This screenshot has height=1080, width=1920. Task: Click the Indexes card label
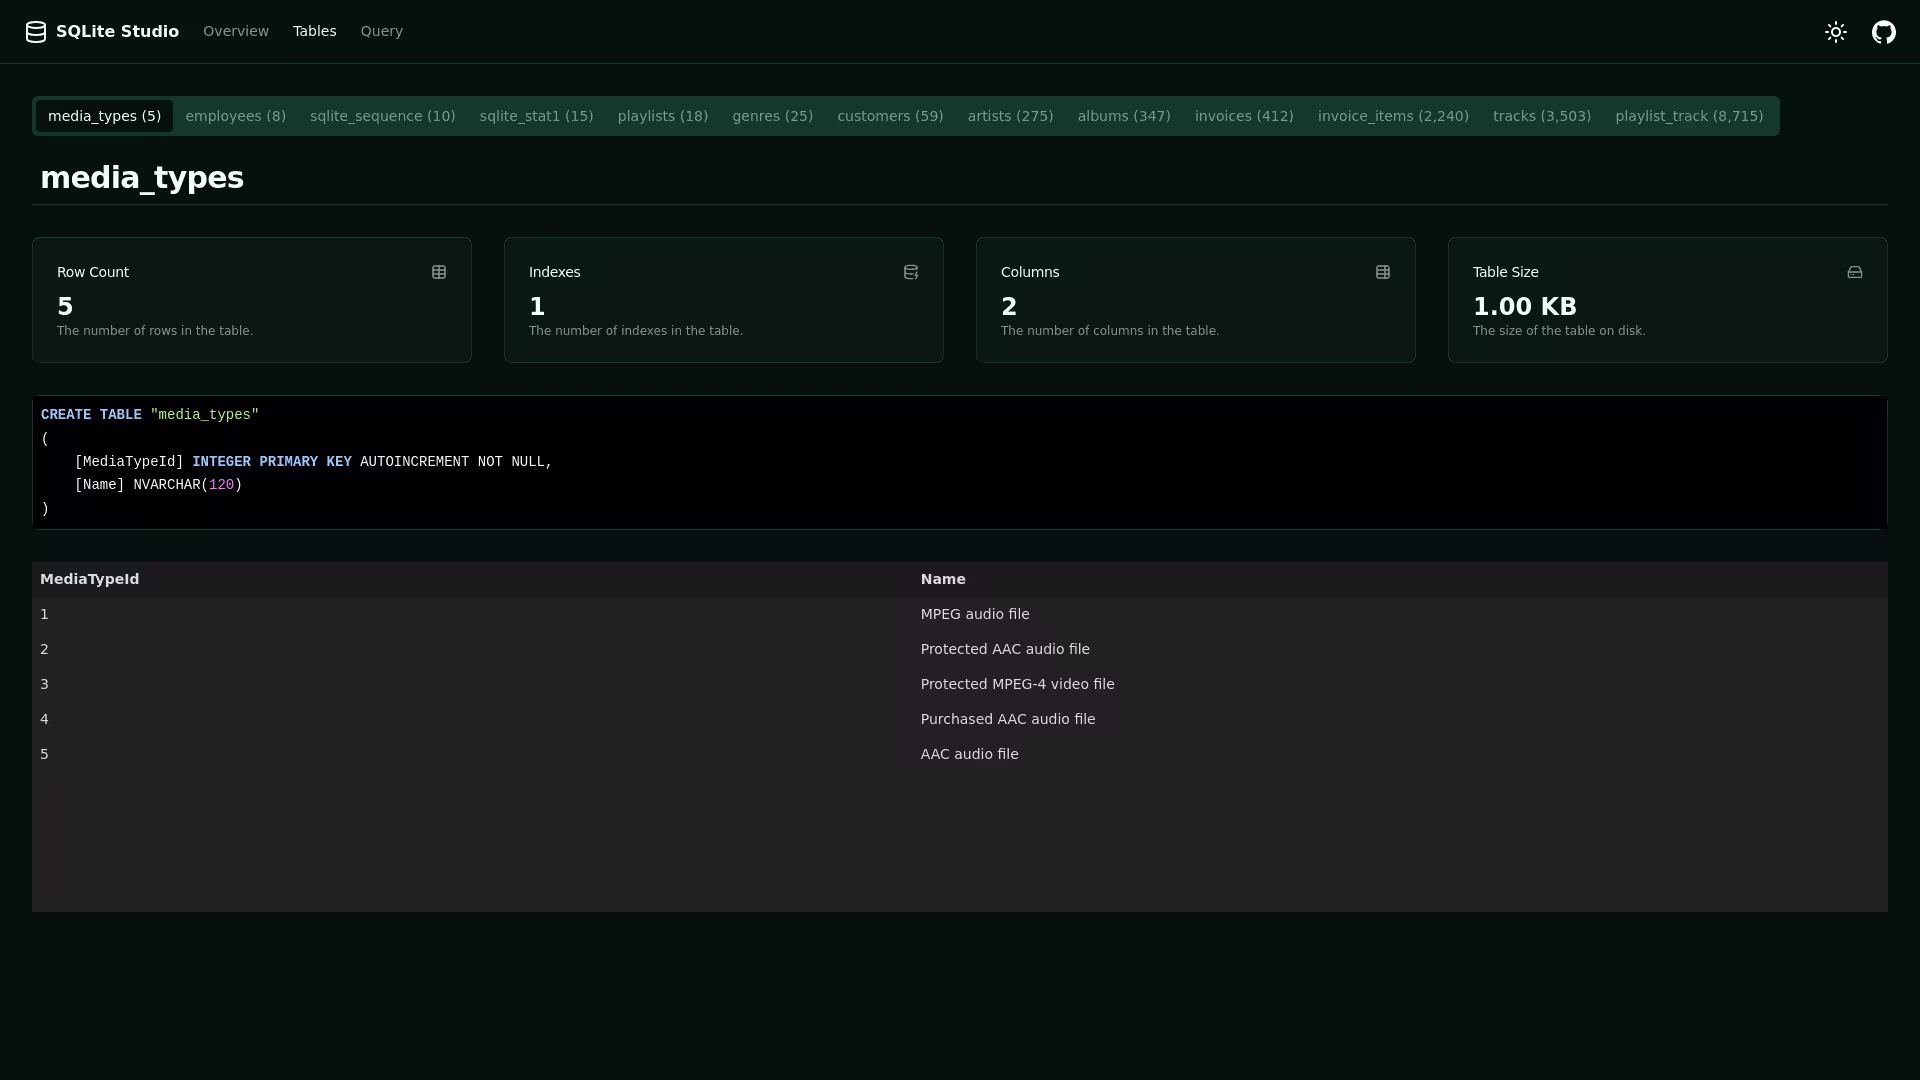(x=555, y=272)
